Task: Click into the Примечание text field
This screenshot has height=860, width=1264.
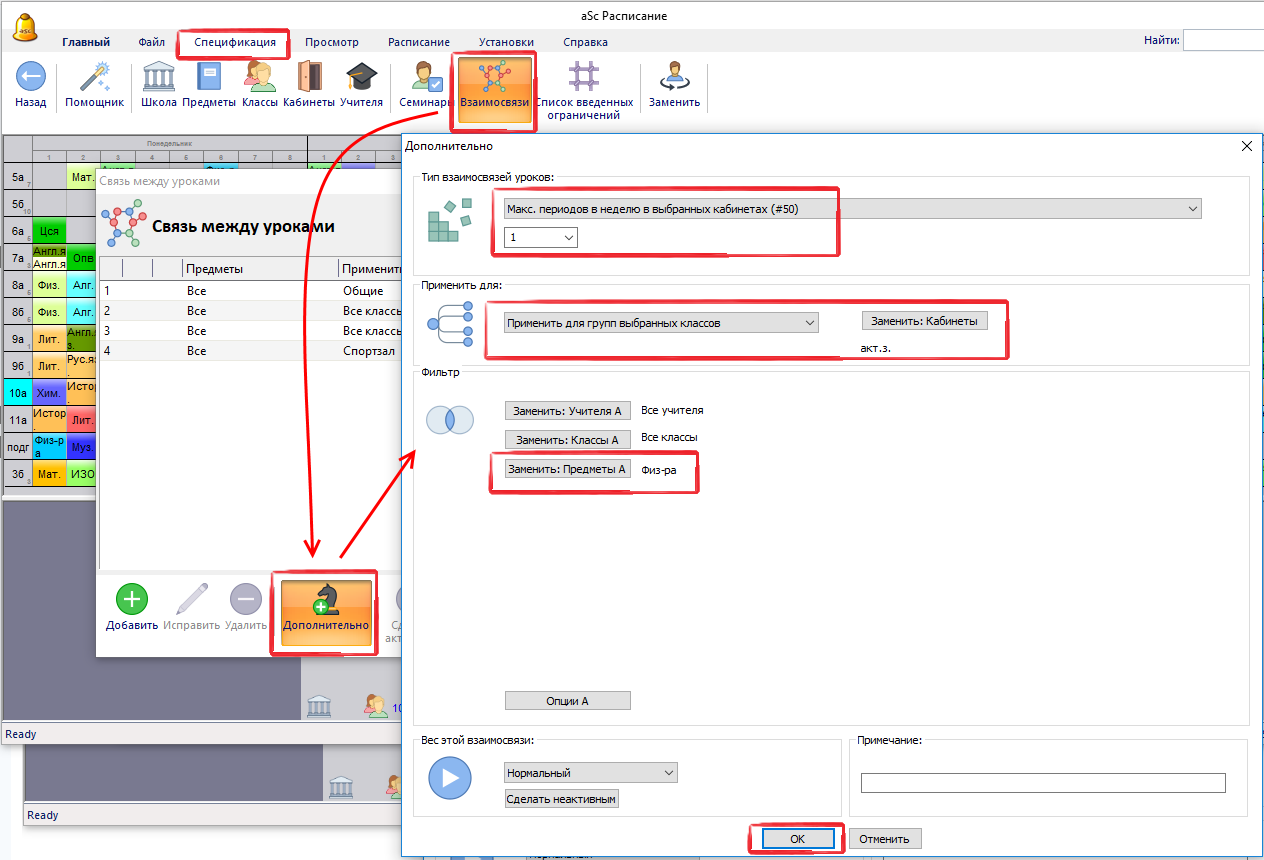Action: click(x=1043, y=783)
